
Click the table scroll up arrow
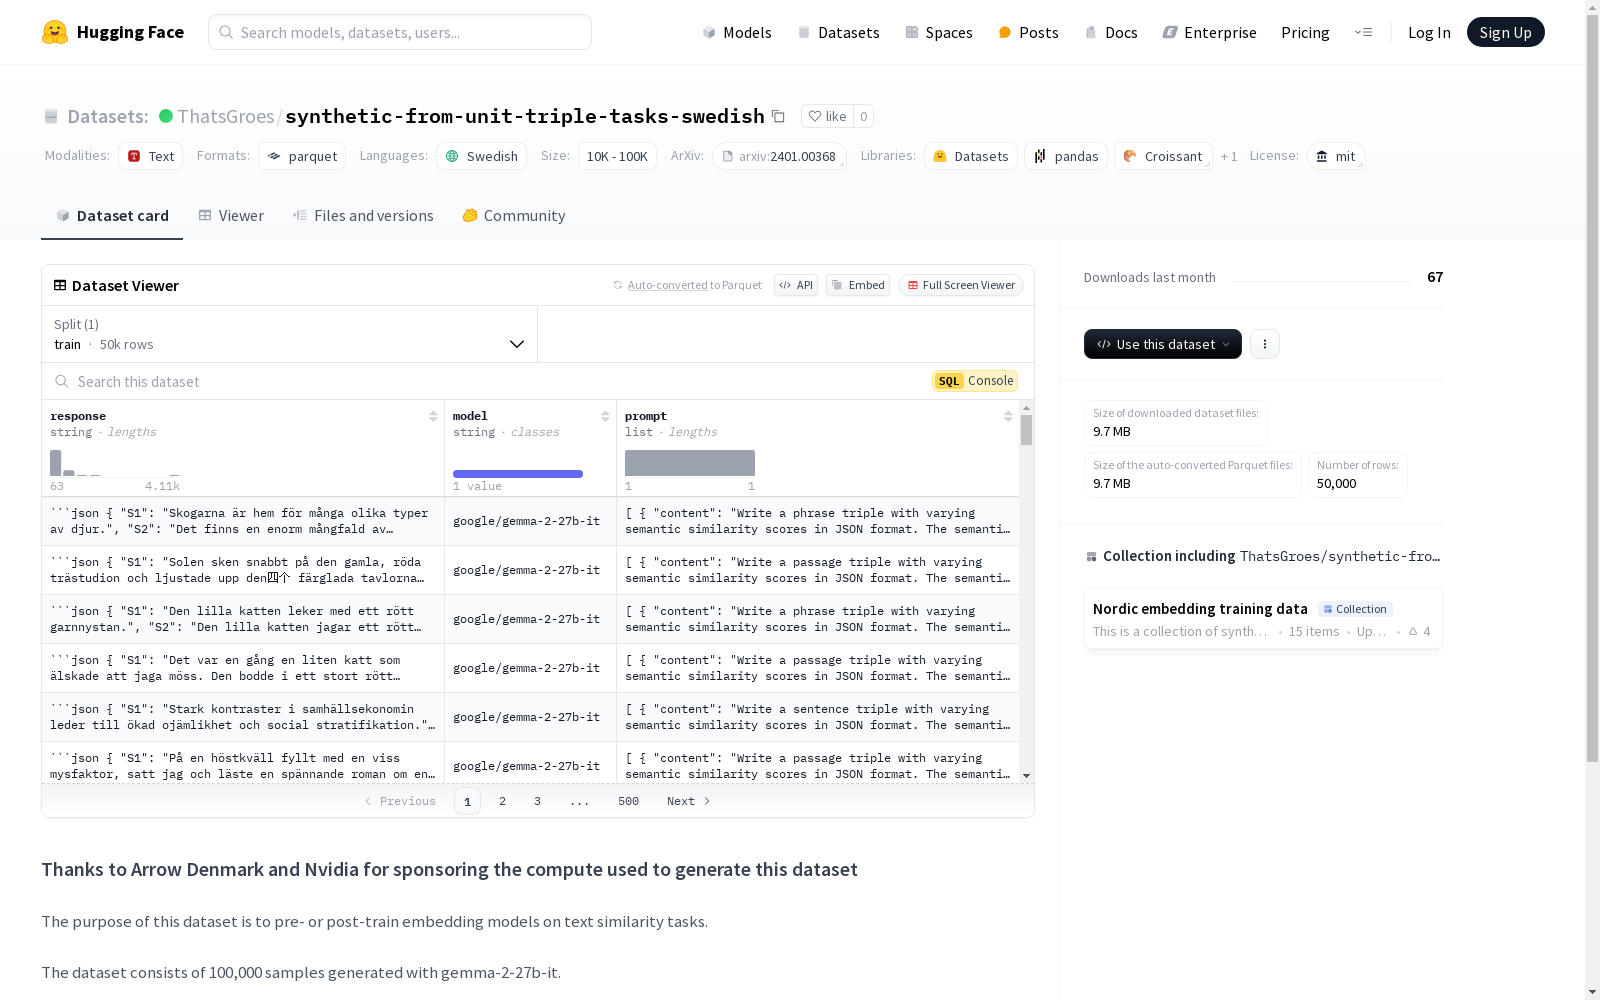point(1026,408)
